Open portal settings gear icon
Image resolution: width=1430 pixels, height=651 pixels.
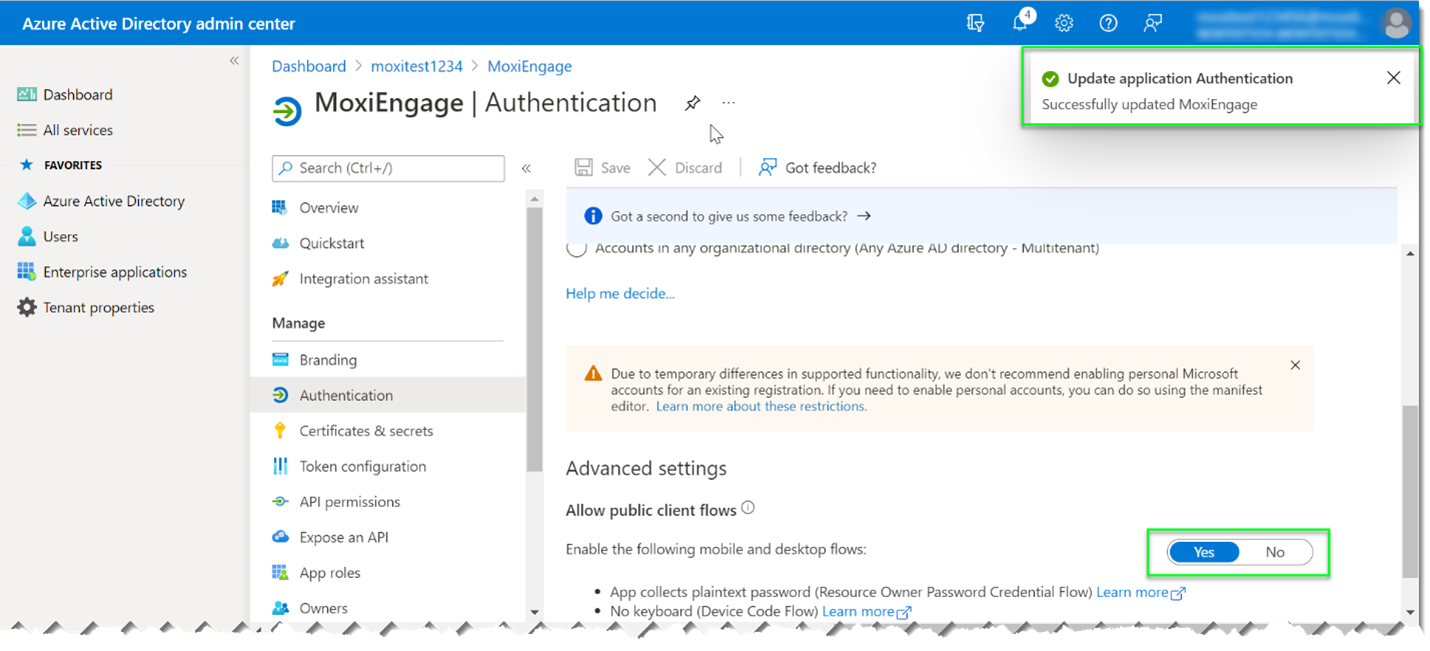pyautogui.click(x=1064, y=23)
